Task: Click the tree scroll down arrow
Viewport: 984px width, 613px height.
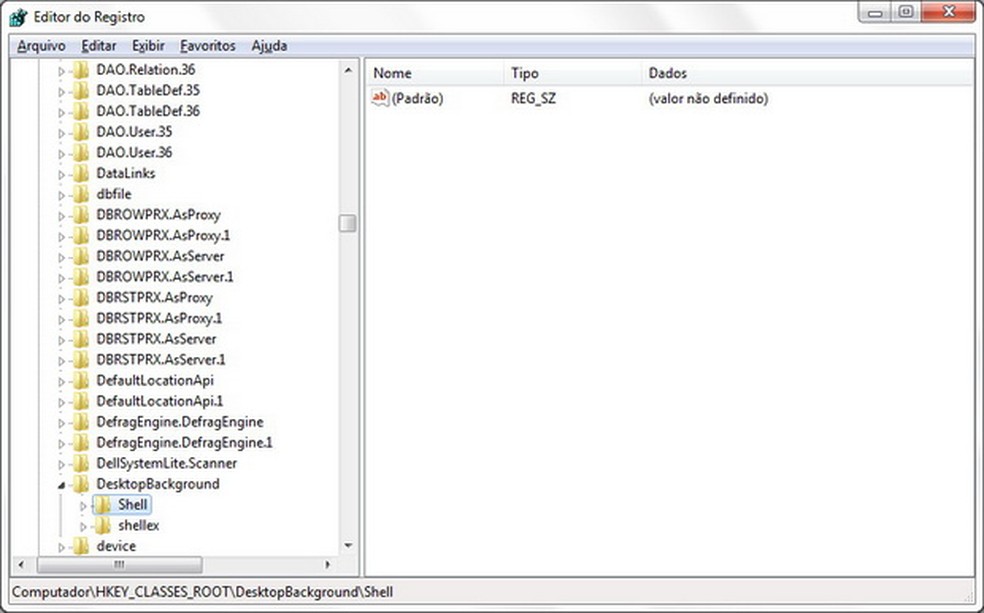Action: coord(348,546)
